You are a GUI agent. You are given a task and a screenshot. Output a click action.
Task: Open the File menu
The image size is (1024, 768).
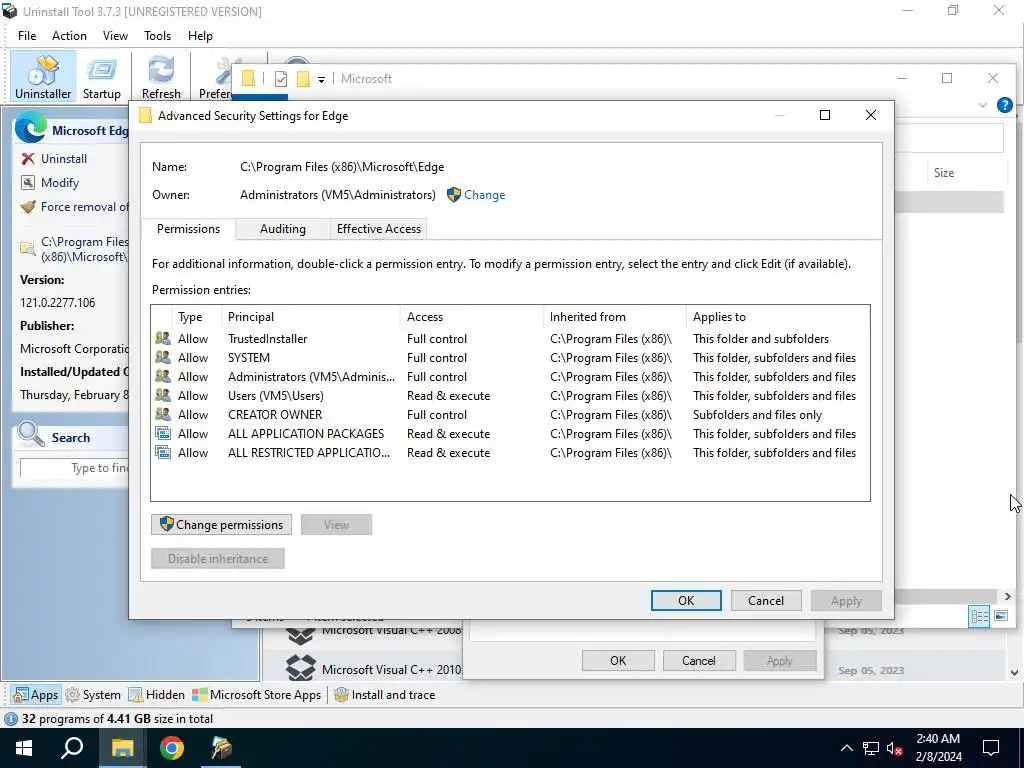click(x=27, y=36)
